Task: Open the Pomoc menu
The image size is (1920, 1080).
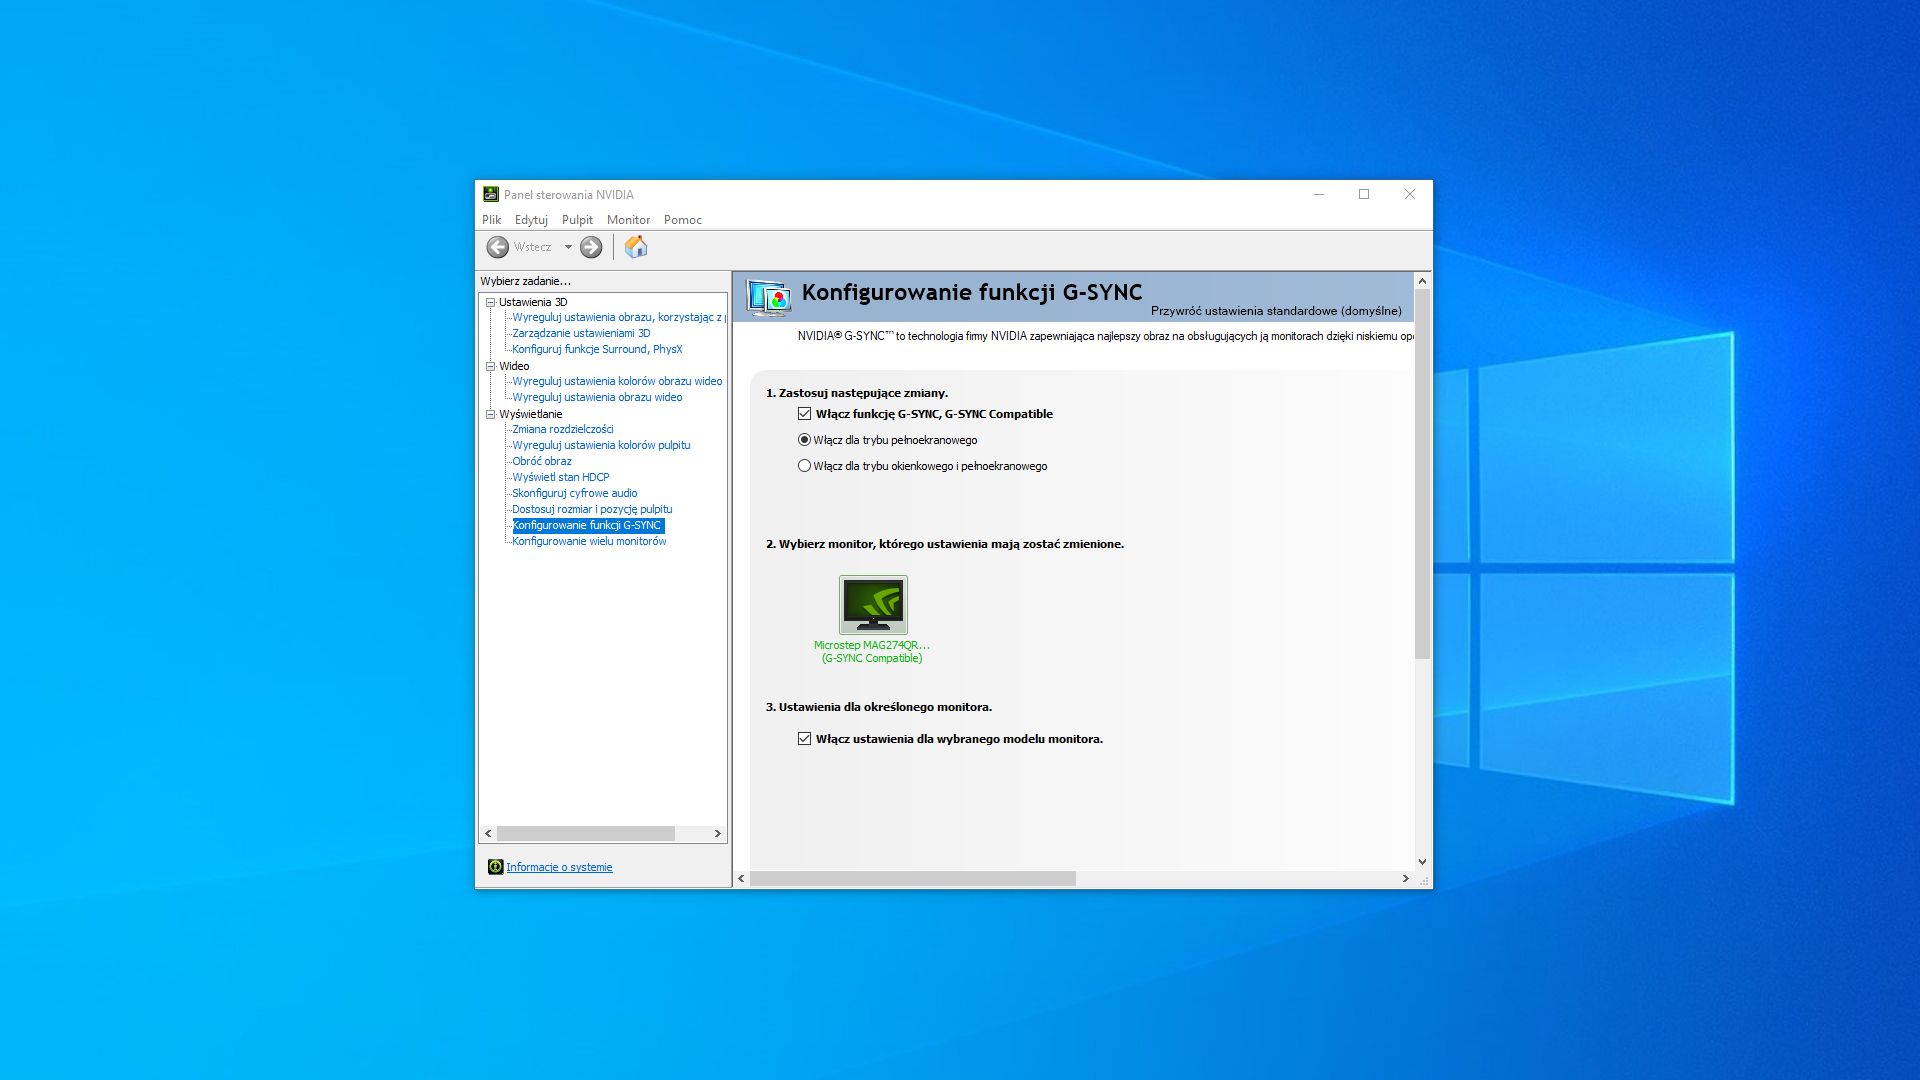Action: [682, 220]
